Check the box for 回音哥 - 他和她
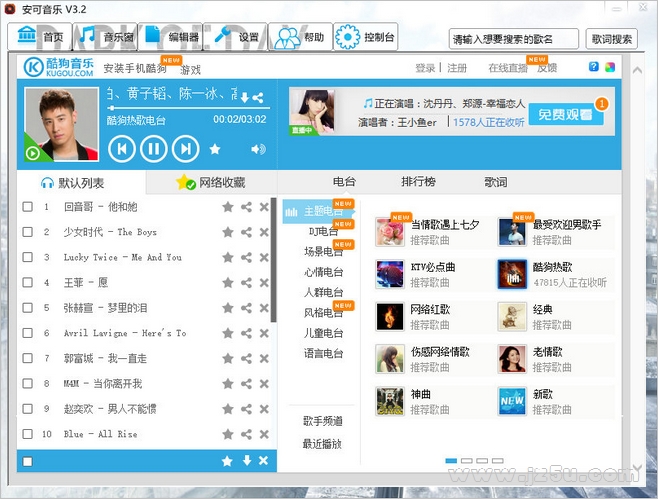 point(28,206)
